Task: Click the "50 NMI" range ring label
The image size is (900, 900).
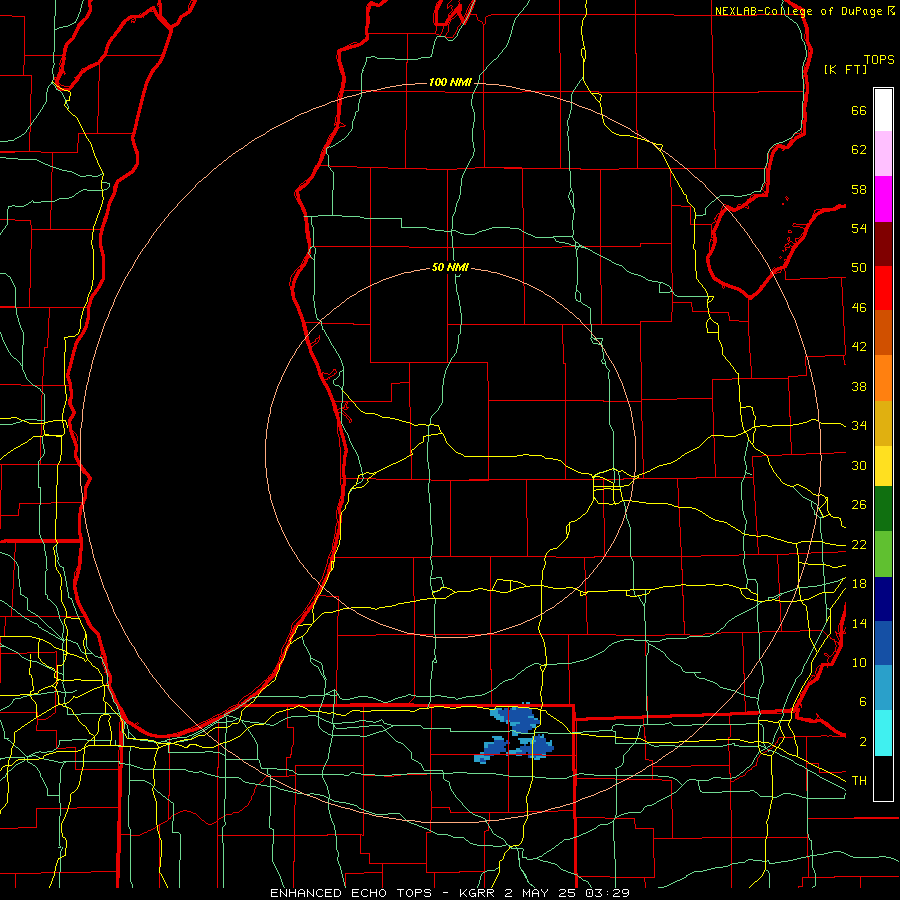Action: [x=450, y=267]
